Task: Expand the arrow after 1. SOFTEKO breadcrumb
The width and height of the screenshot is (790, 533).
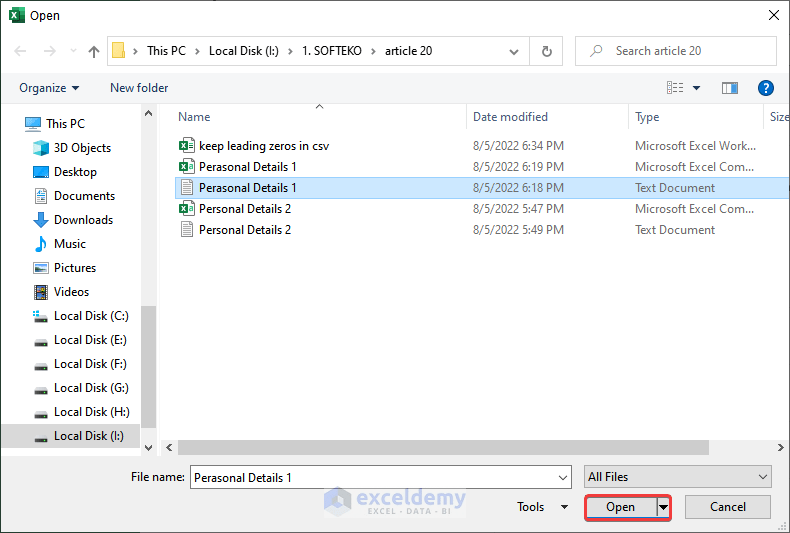Action: click(373, 51)
